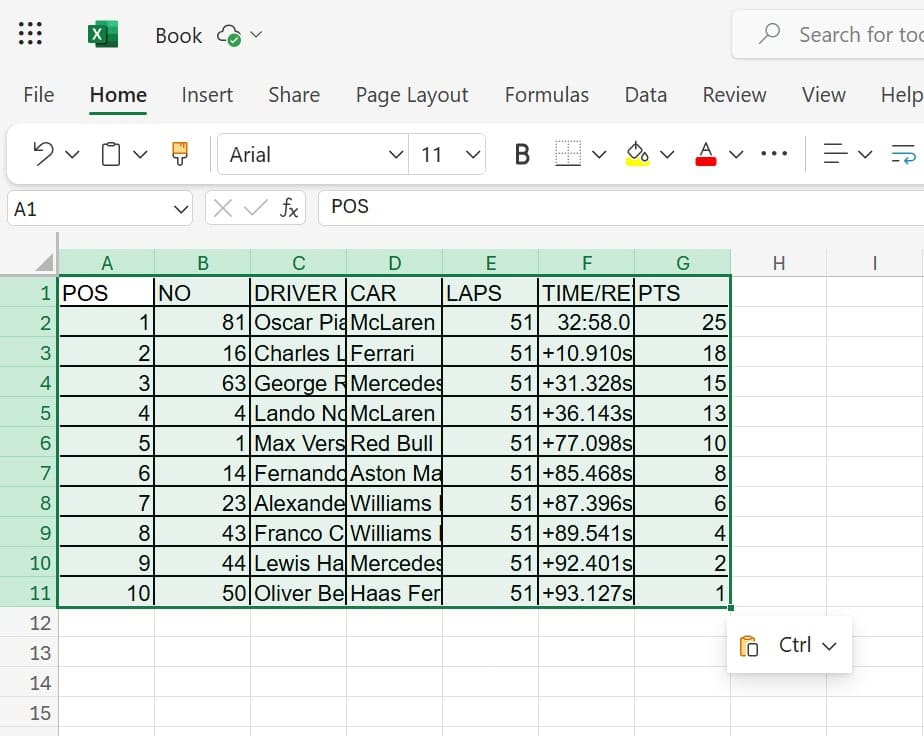Click the insert function fx icon
The image size is (924, 736).
click(289, 208)
